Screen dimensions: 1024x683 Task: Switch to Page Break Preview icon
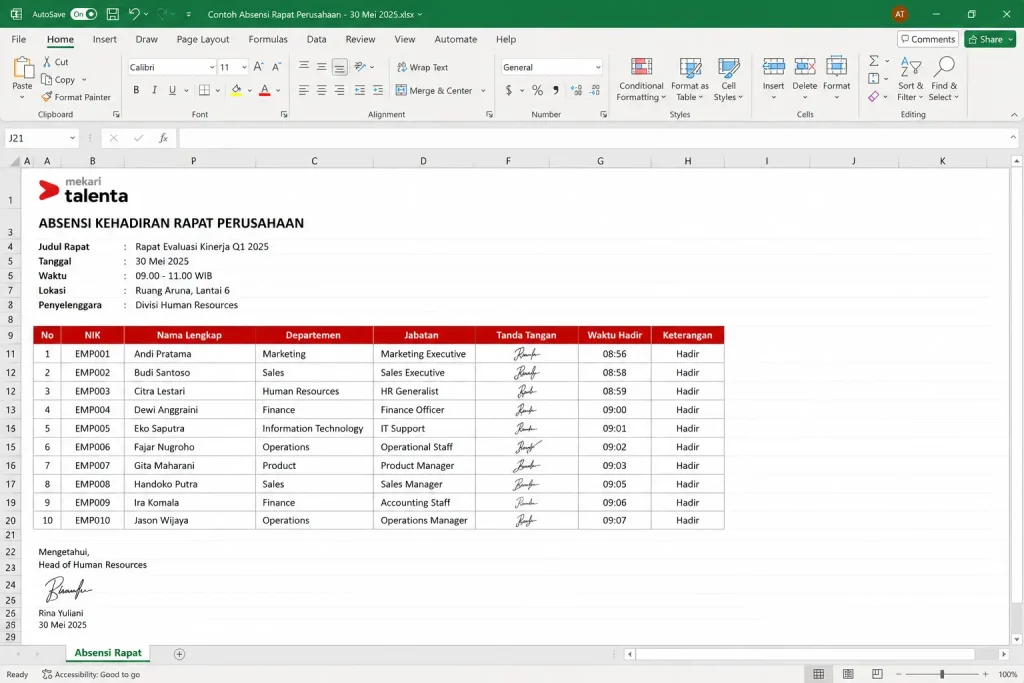click(877, 674)
